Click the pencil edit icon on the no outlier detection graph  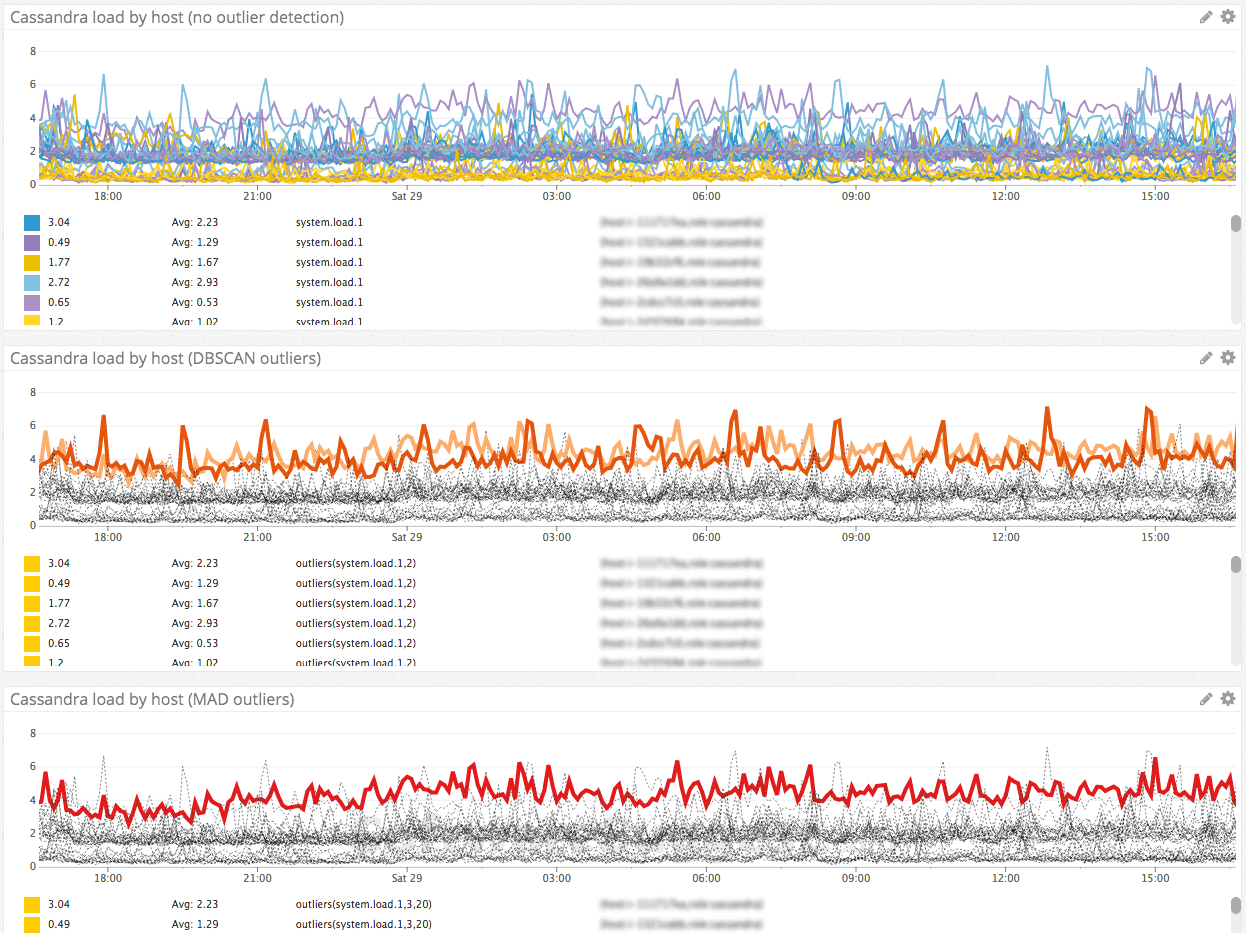tap(1206, 17)
